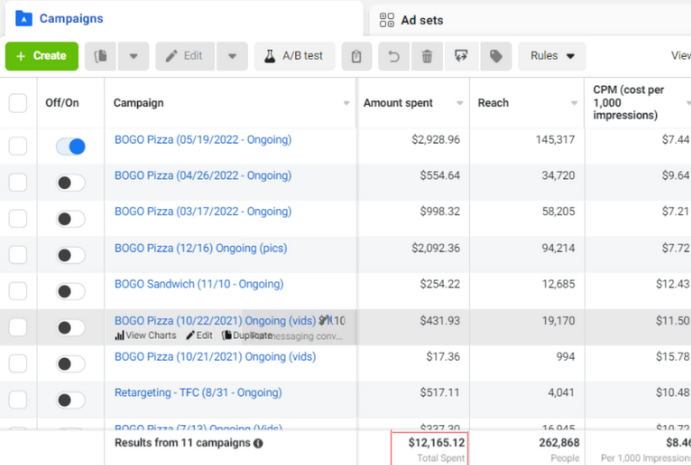Viewport: 691px width, 465px height.
Task: Click the export/share icon in toolbar
Action: (x=460, y=56)
